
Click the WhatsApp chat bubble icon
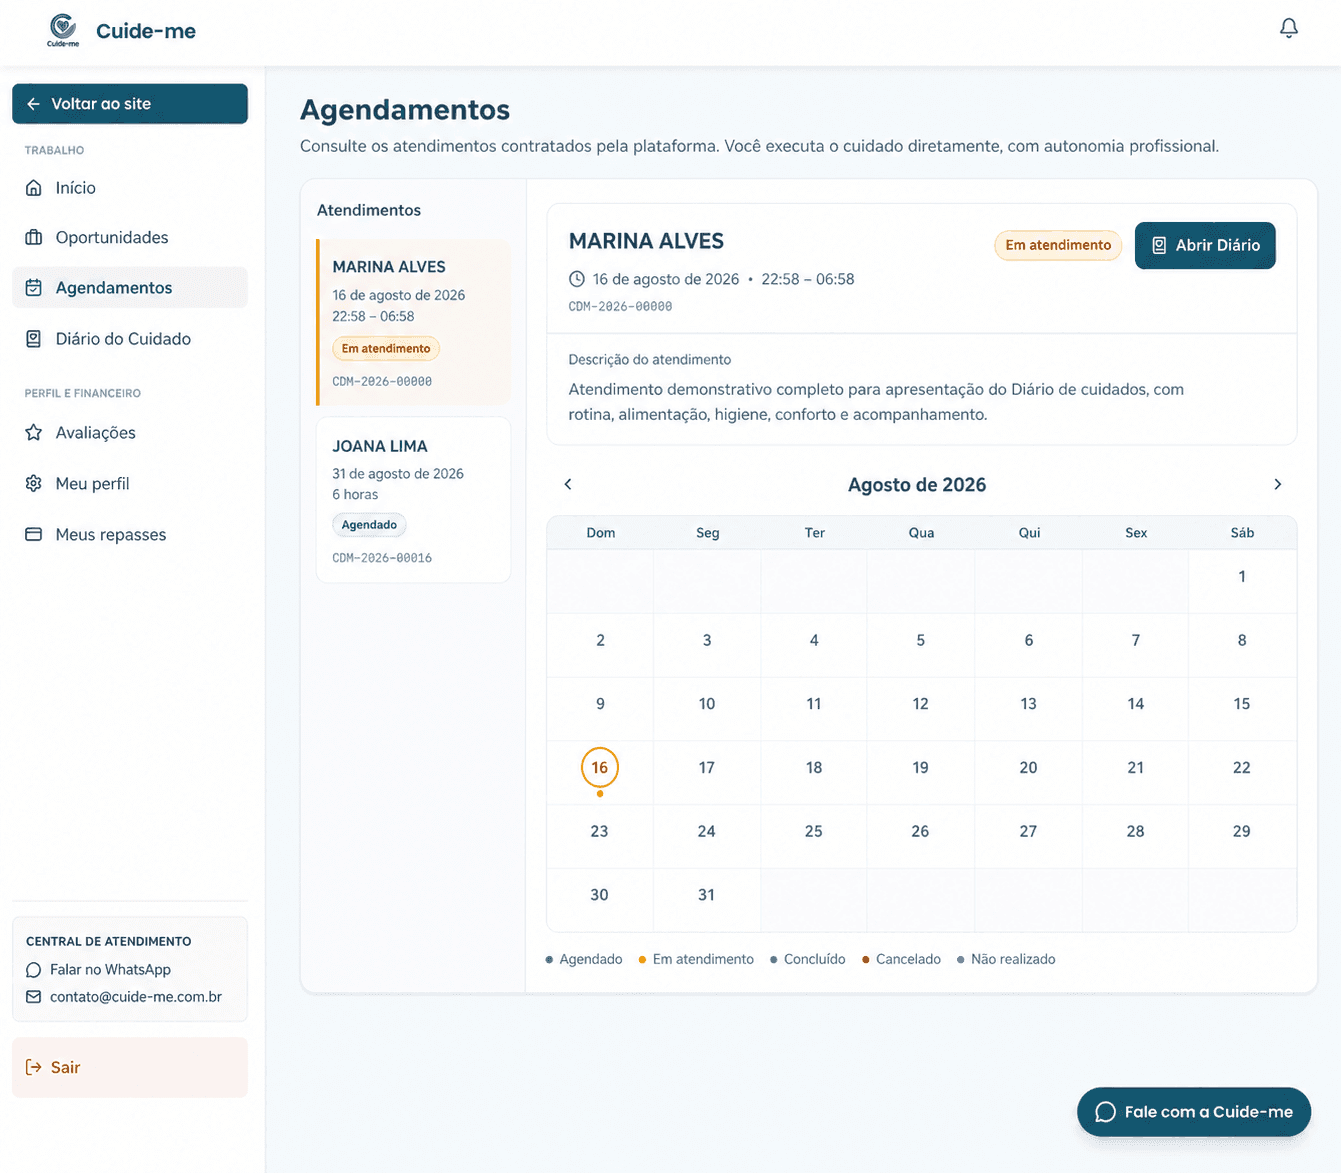[x=34, y=970]
